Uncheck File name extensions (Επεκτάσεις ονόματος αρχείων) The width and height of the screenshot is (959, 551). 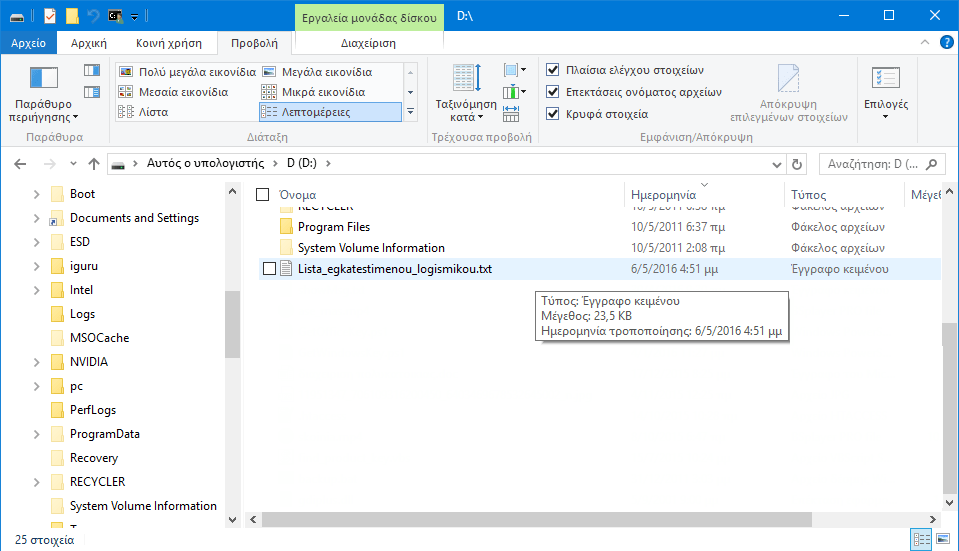click(x=553, y=92)
